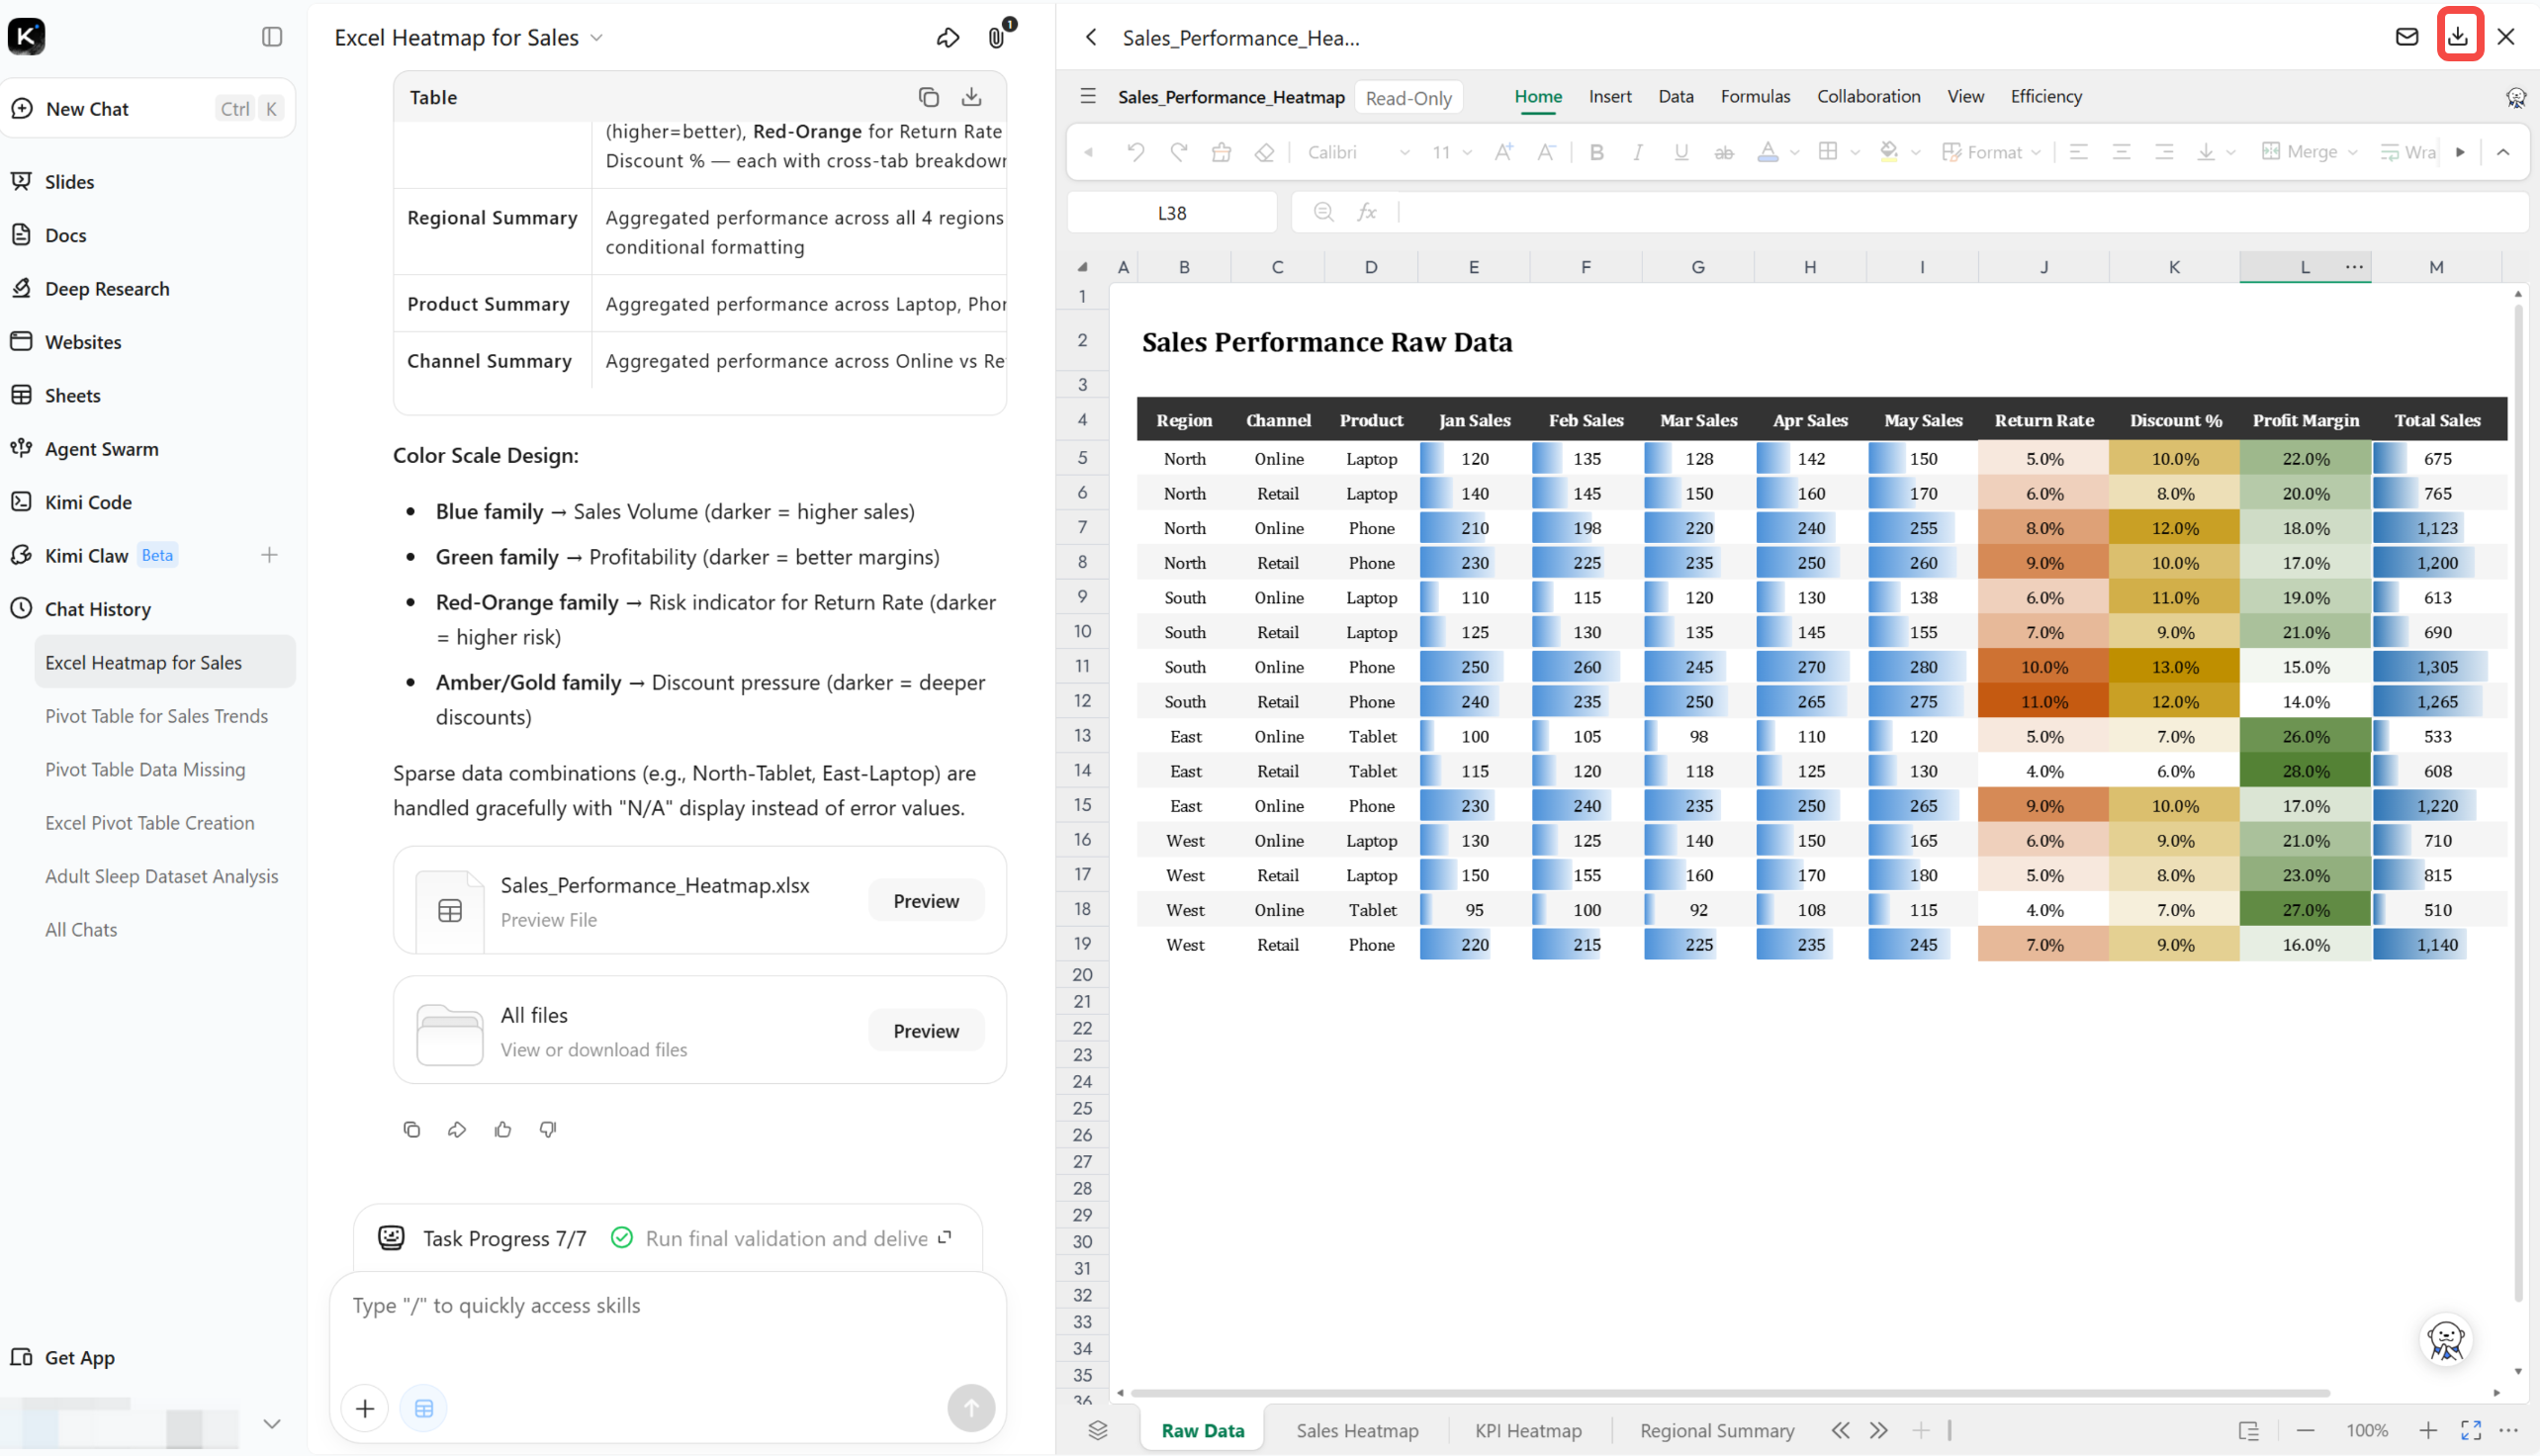Send the spreadsheet by mail icon
Screen dimensions: 2540x1456
tap(2407, 37)
